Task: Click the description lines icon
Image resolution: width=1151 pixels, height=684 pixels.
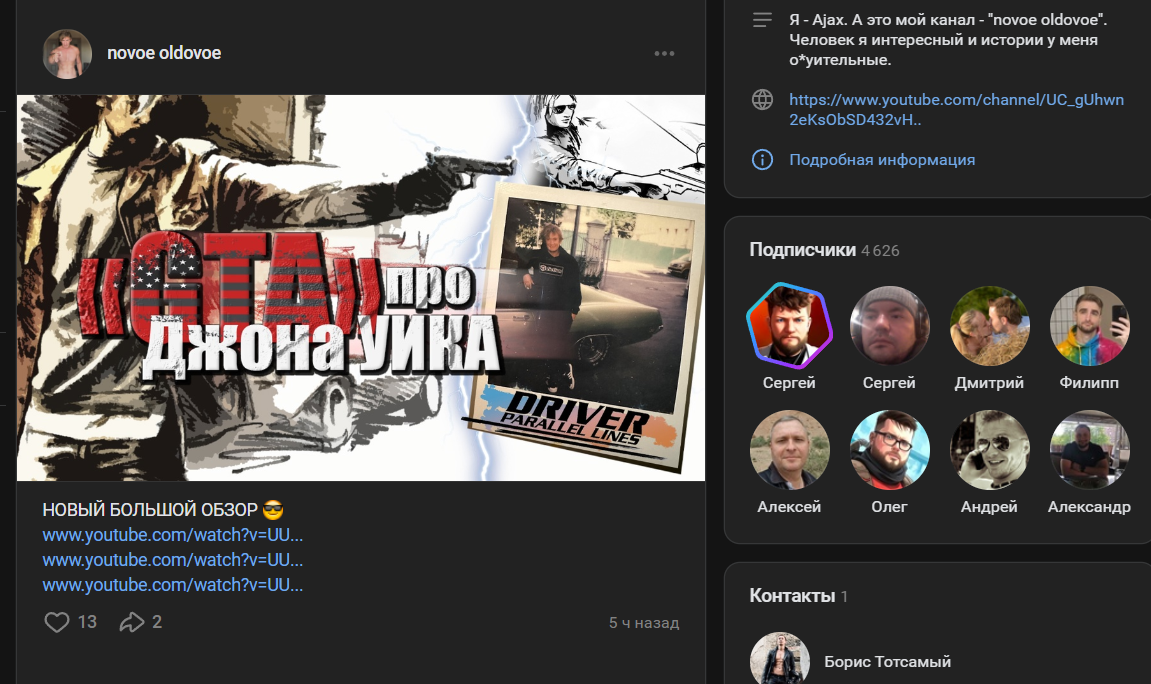Action: click(763, 20)
